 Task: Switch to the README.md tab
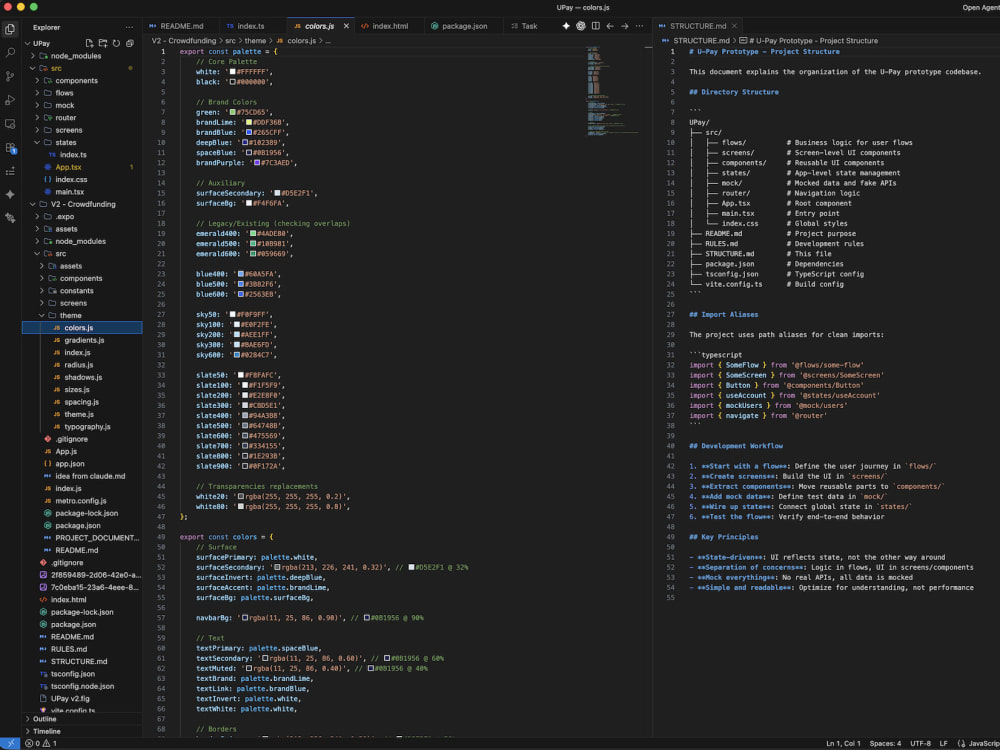(x=181, y=26)
